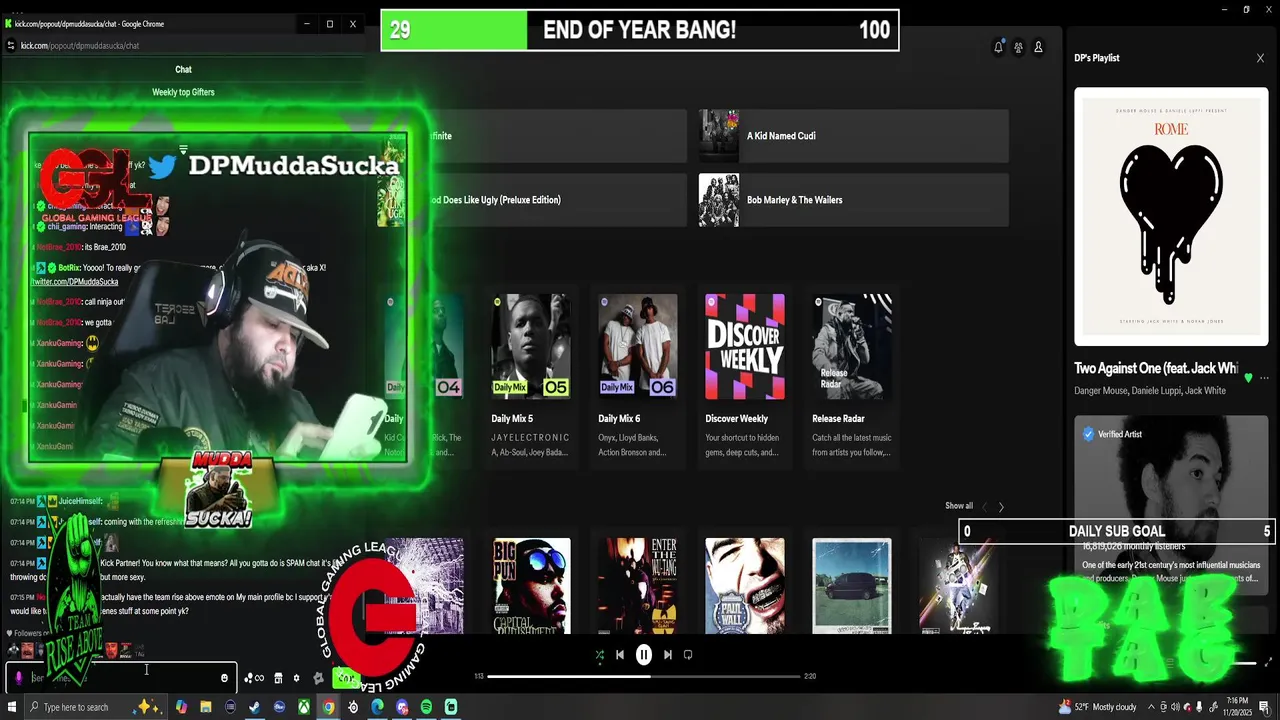Open the Daily Mix 5 card
The width and height of the screenshot is (1280, 720).
[x=531, y=376]
